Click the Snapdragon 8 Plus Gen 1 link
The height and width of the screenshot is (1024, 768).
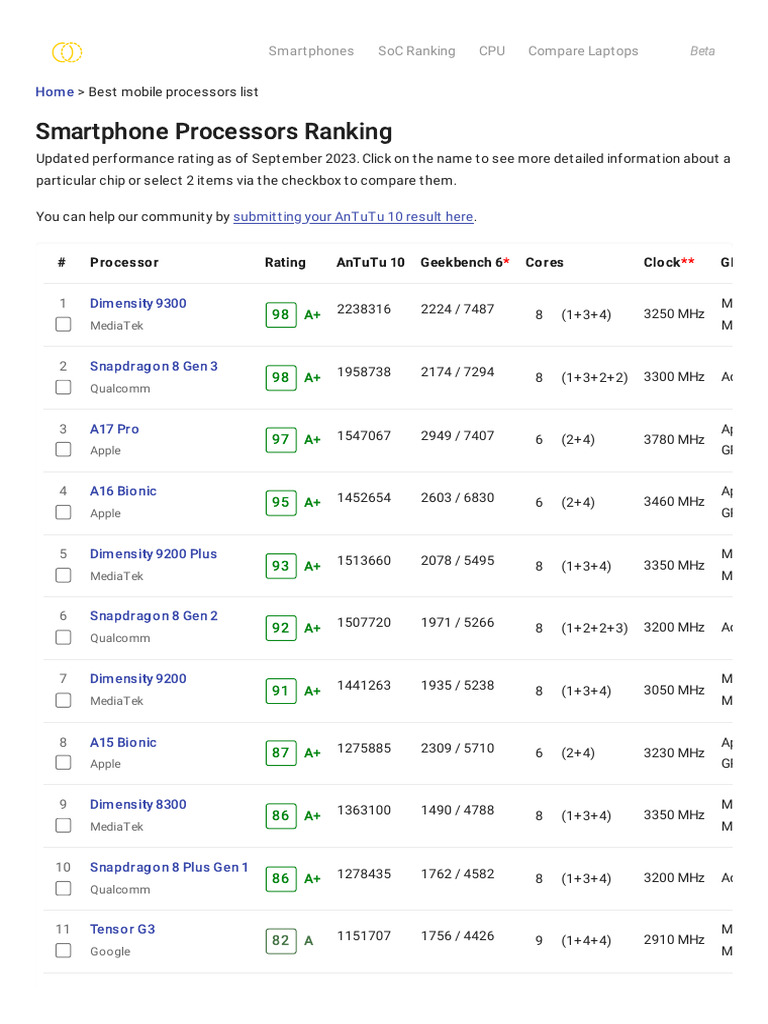(x=169, y=867)
